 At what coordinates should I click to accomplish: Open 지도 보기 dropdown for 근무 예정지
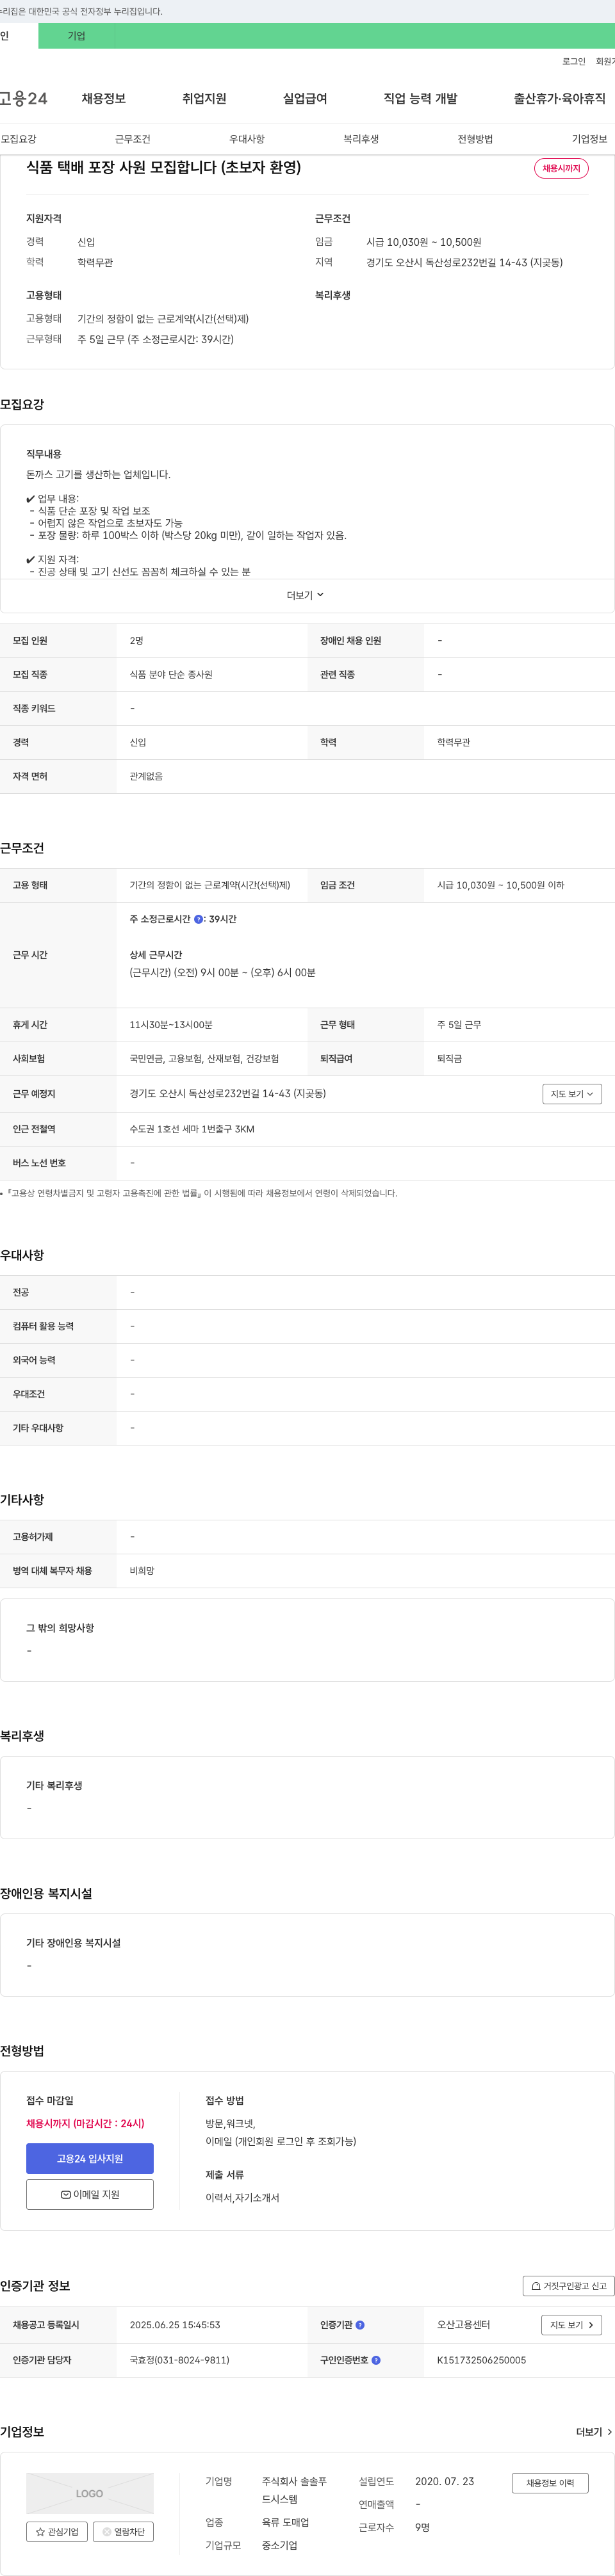pos(572,1094)
